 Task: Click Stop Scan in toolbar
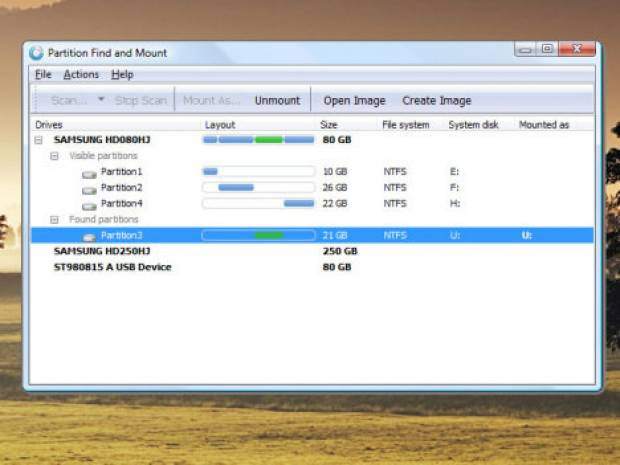tap(140, 100)
